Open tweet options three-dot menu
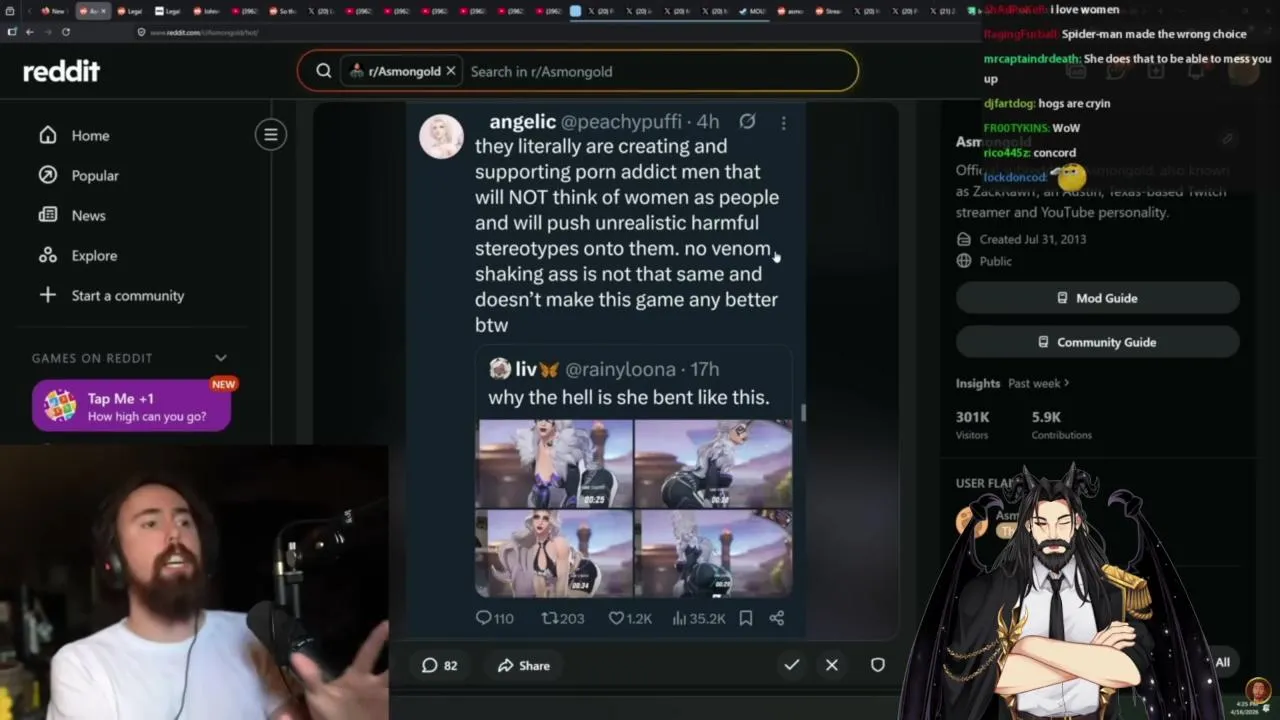This screenshot has width=1280, height=720. pyautogui.click(x=783, y=122)
